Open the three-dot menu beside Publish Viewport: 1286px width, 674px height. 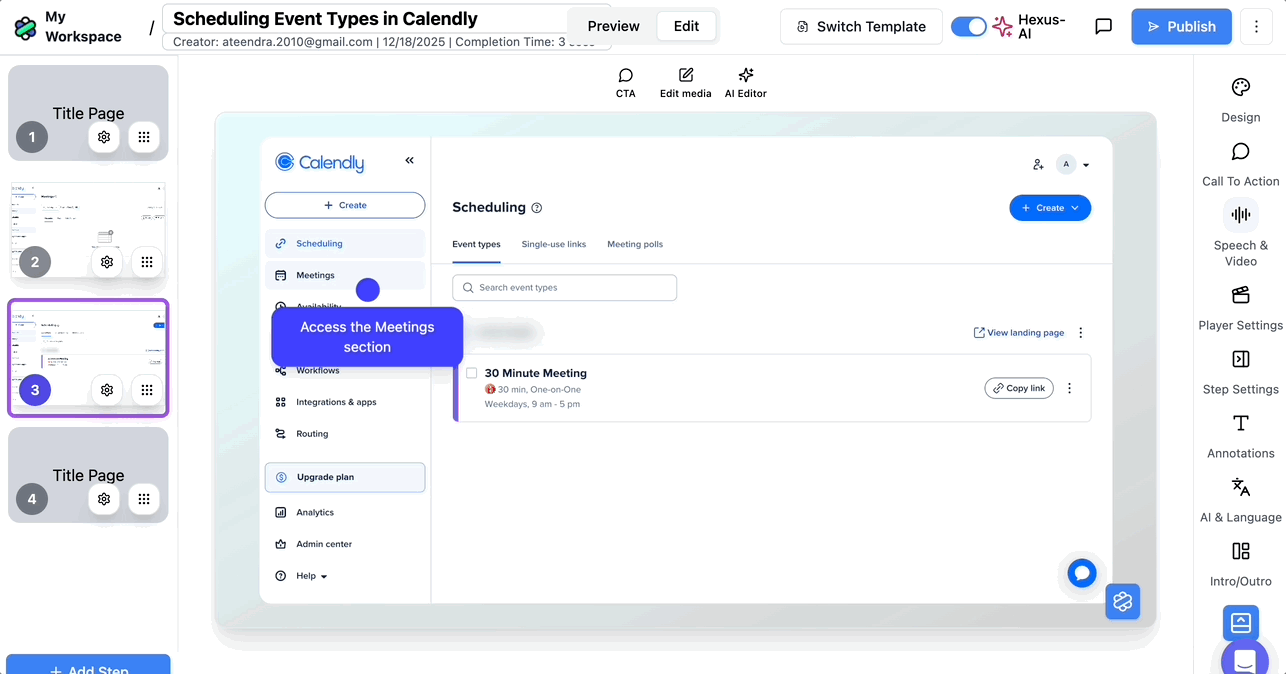[x=1257, y=27]
